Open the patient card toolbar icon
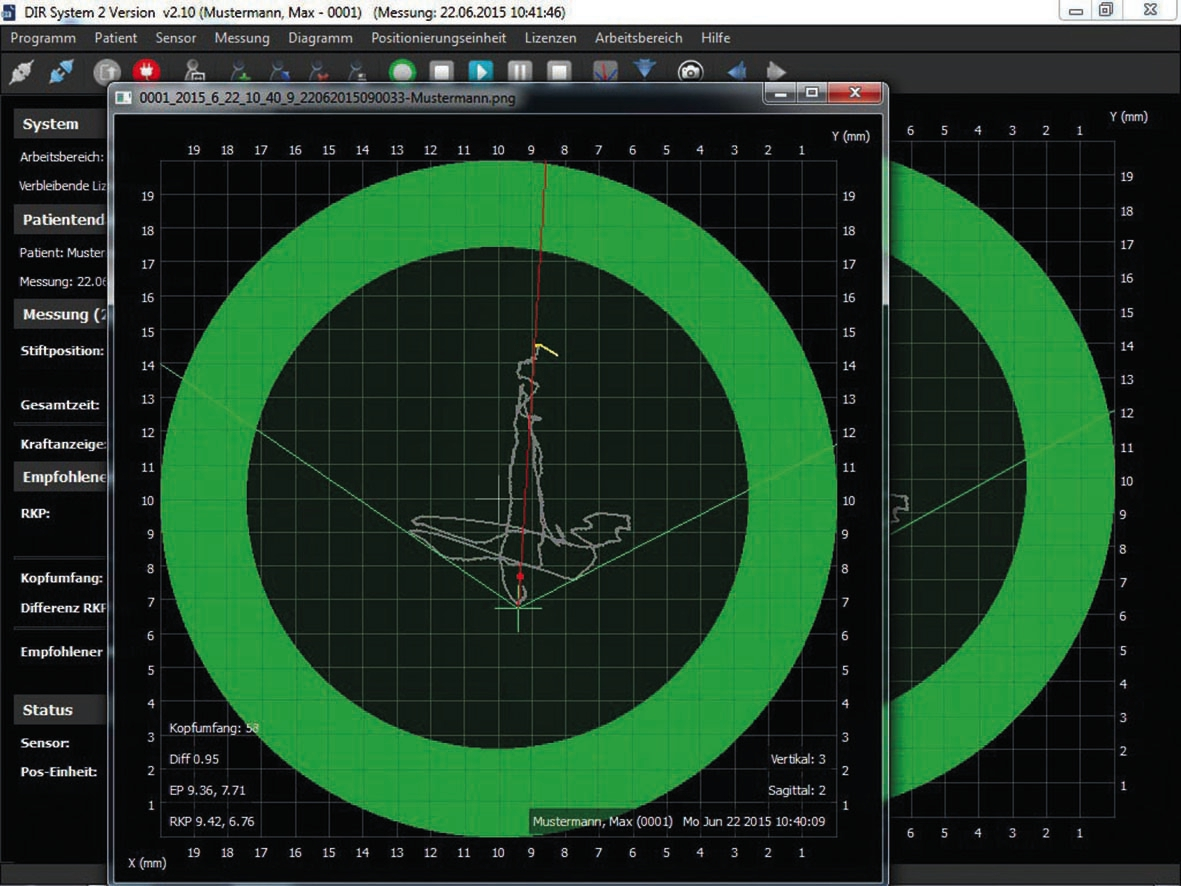This screenshot has width=1181, height=886. (194, 72)
